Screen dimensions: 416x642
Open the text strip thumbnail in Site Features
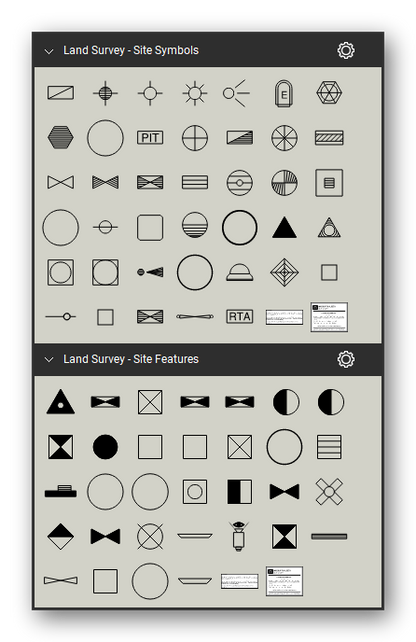(x=240, y=581)
